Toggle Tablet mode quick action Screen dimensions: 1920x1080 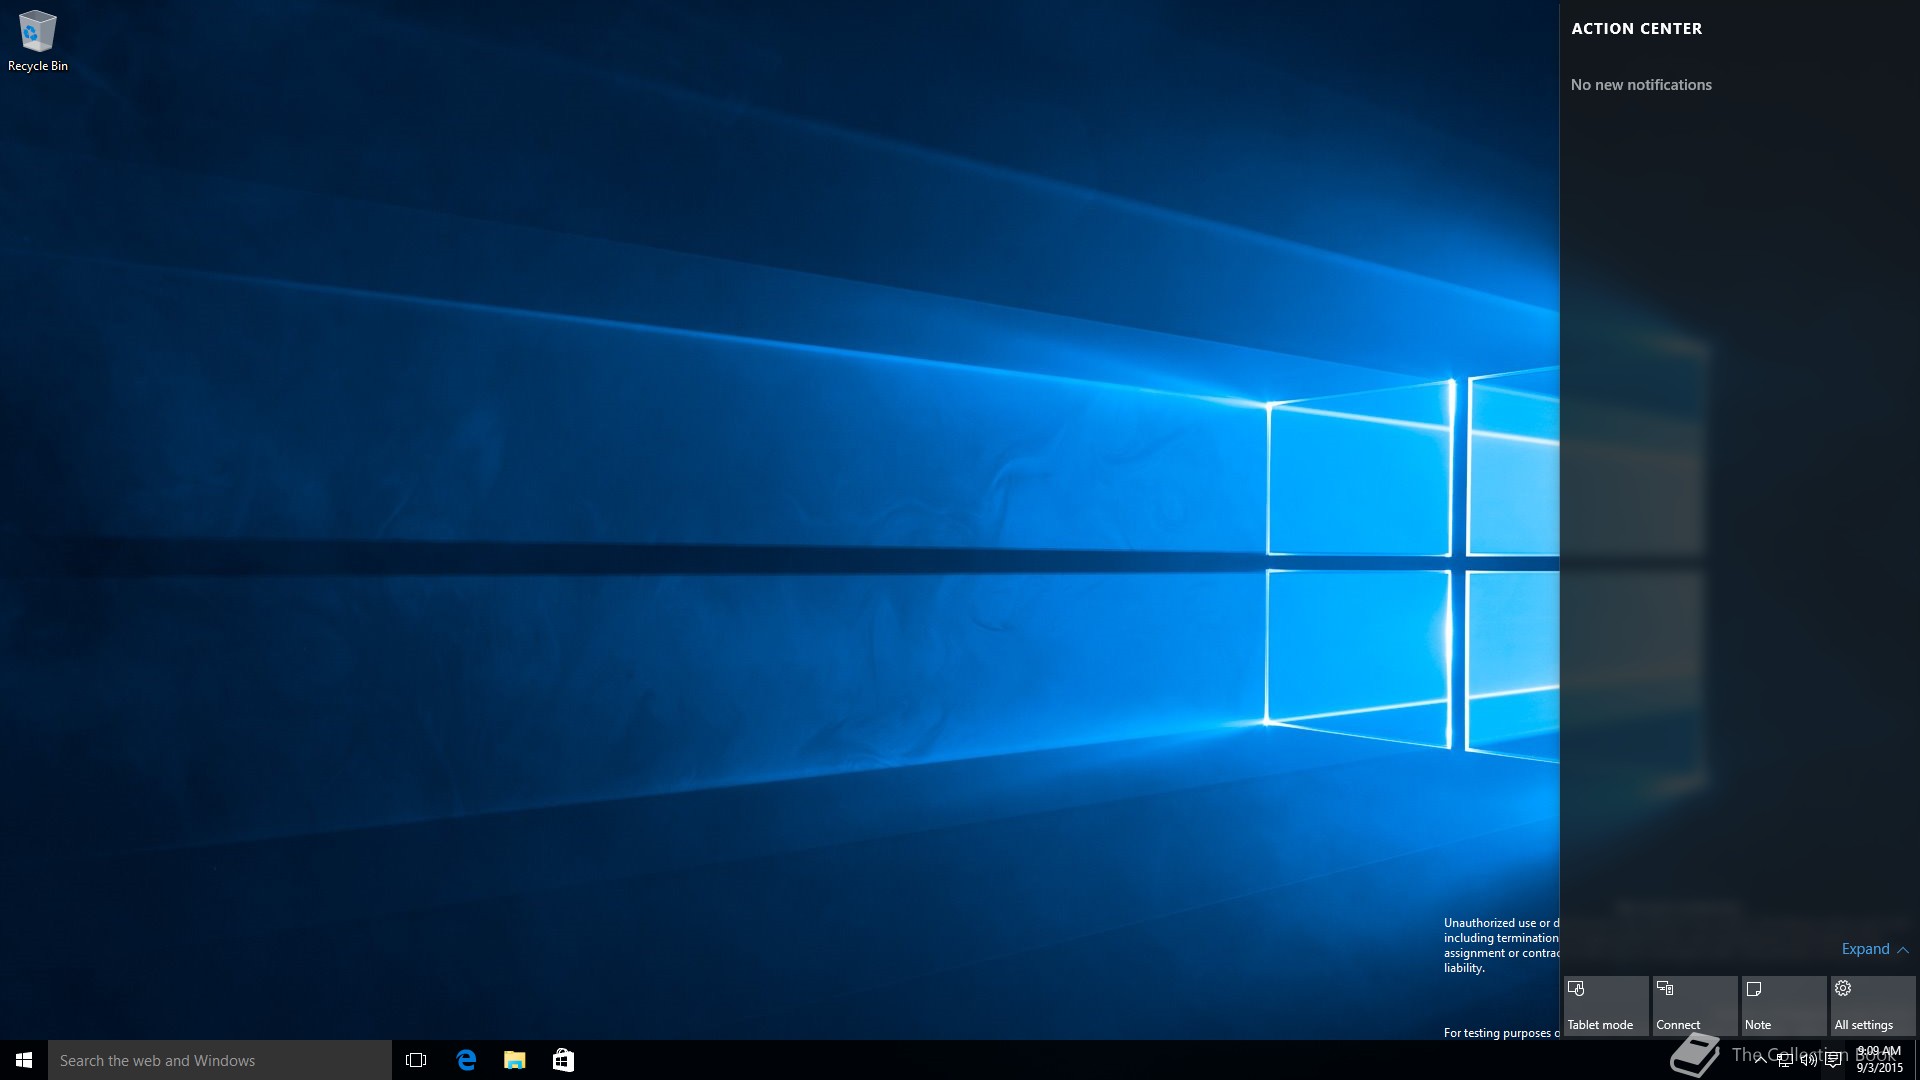(1606, 1006)
